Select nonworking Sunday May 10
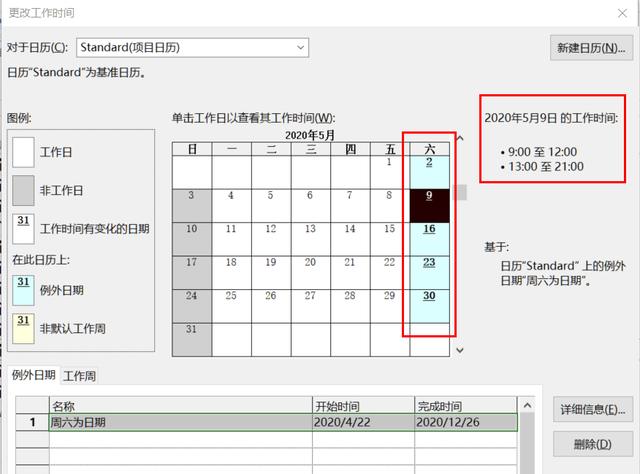Image resolution: width=640 pixels, height=474 pixels. pos(192,239)
